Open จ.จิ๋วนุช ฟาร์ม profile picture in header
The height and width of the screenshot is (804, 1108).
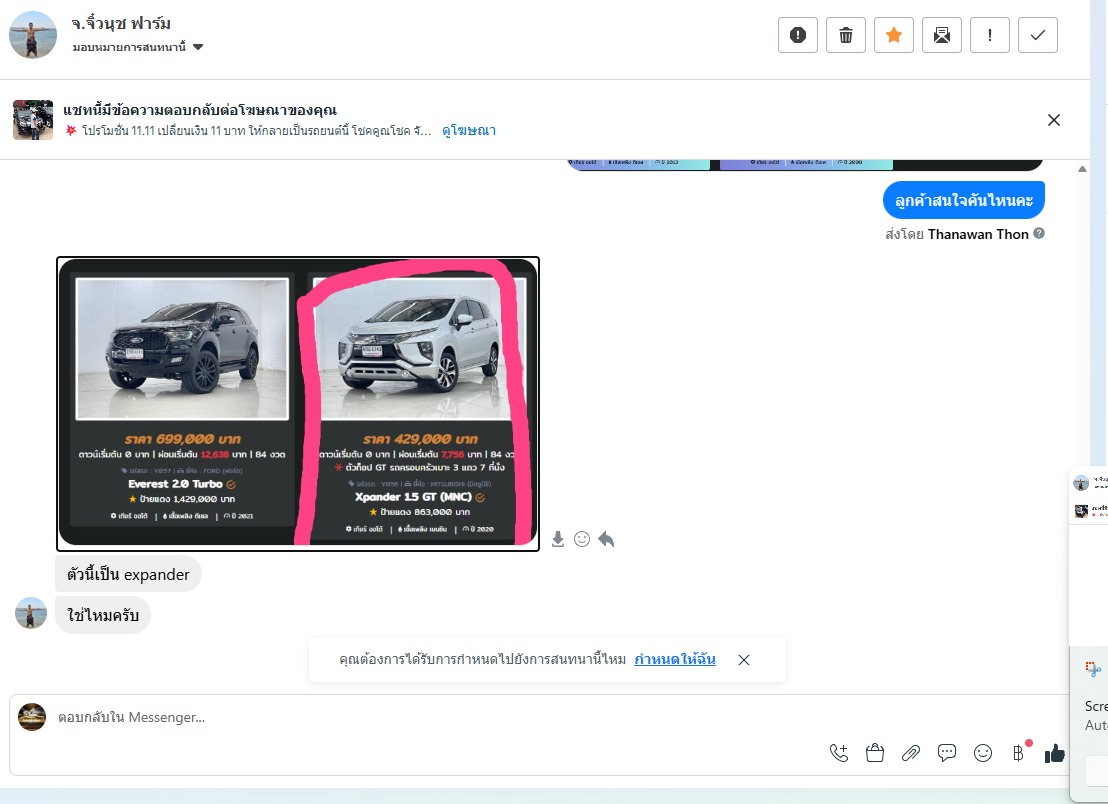[33, 35]
